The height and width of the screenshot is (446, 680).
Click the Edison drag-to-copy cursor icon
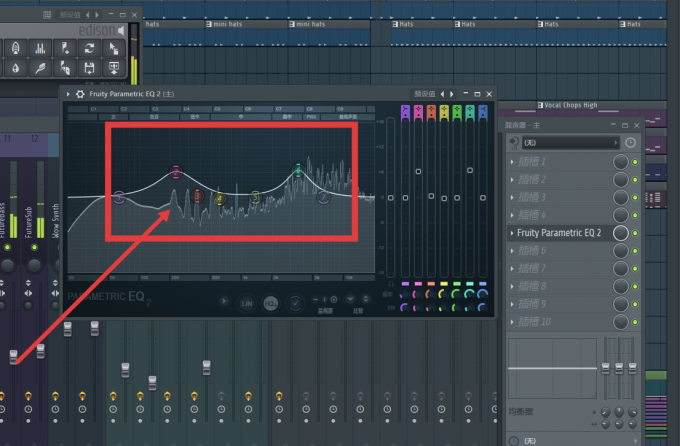114,48
